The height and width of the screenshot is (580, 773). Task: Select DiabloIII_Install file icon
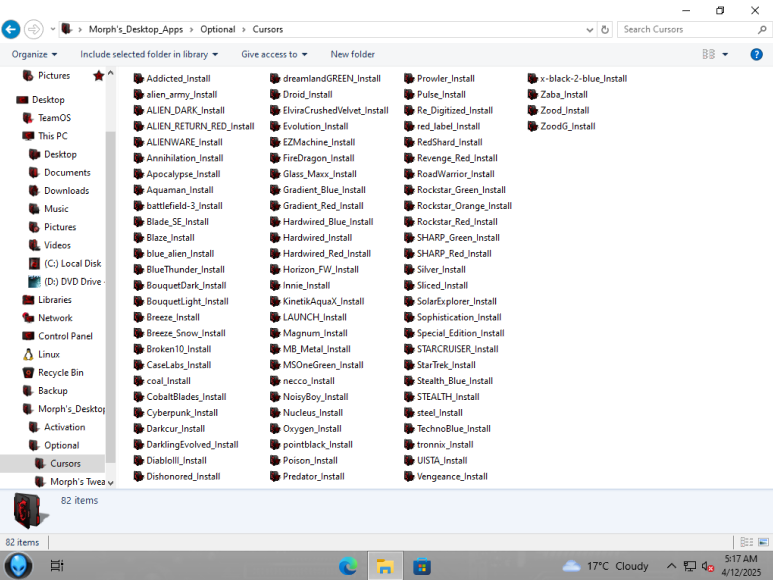139,460
